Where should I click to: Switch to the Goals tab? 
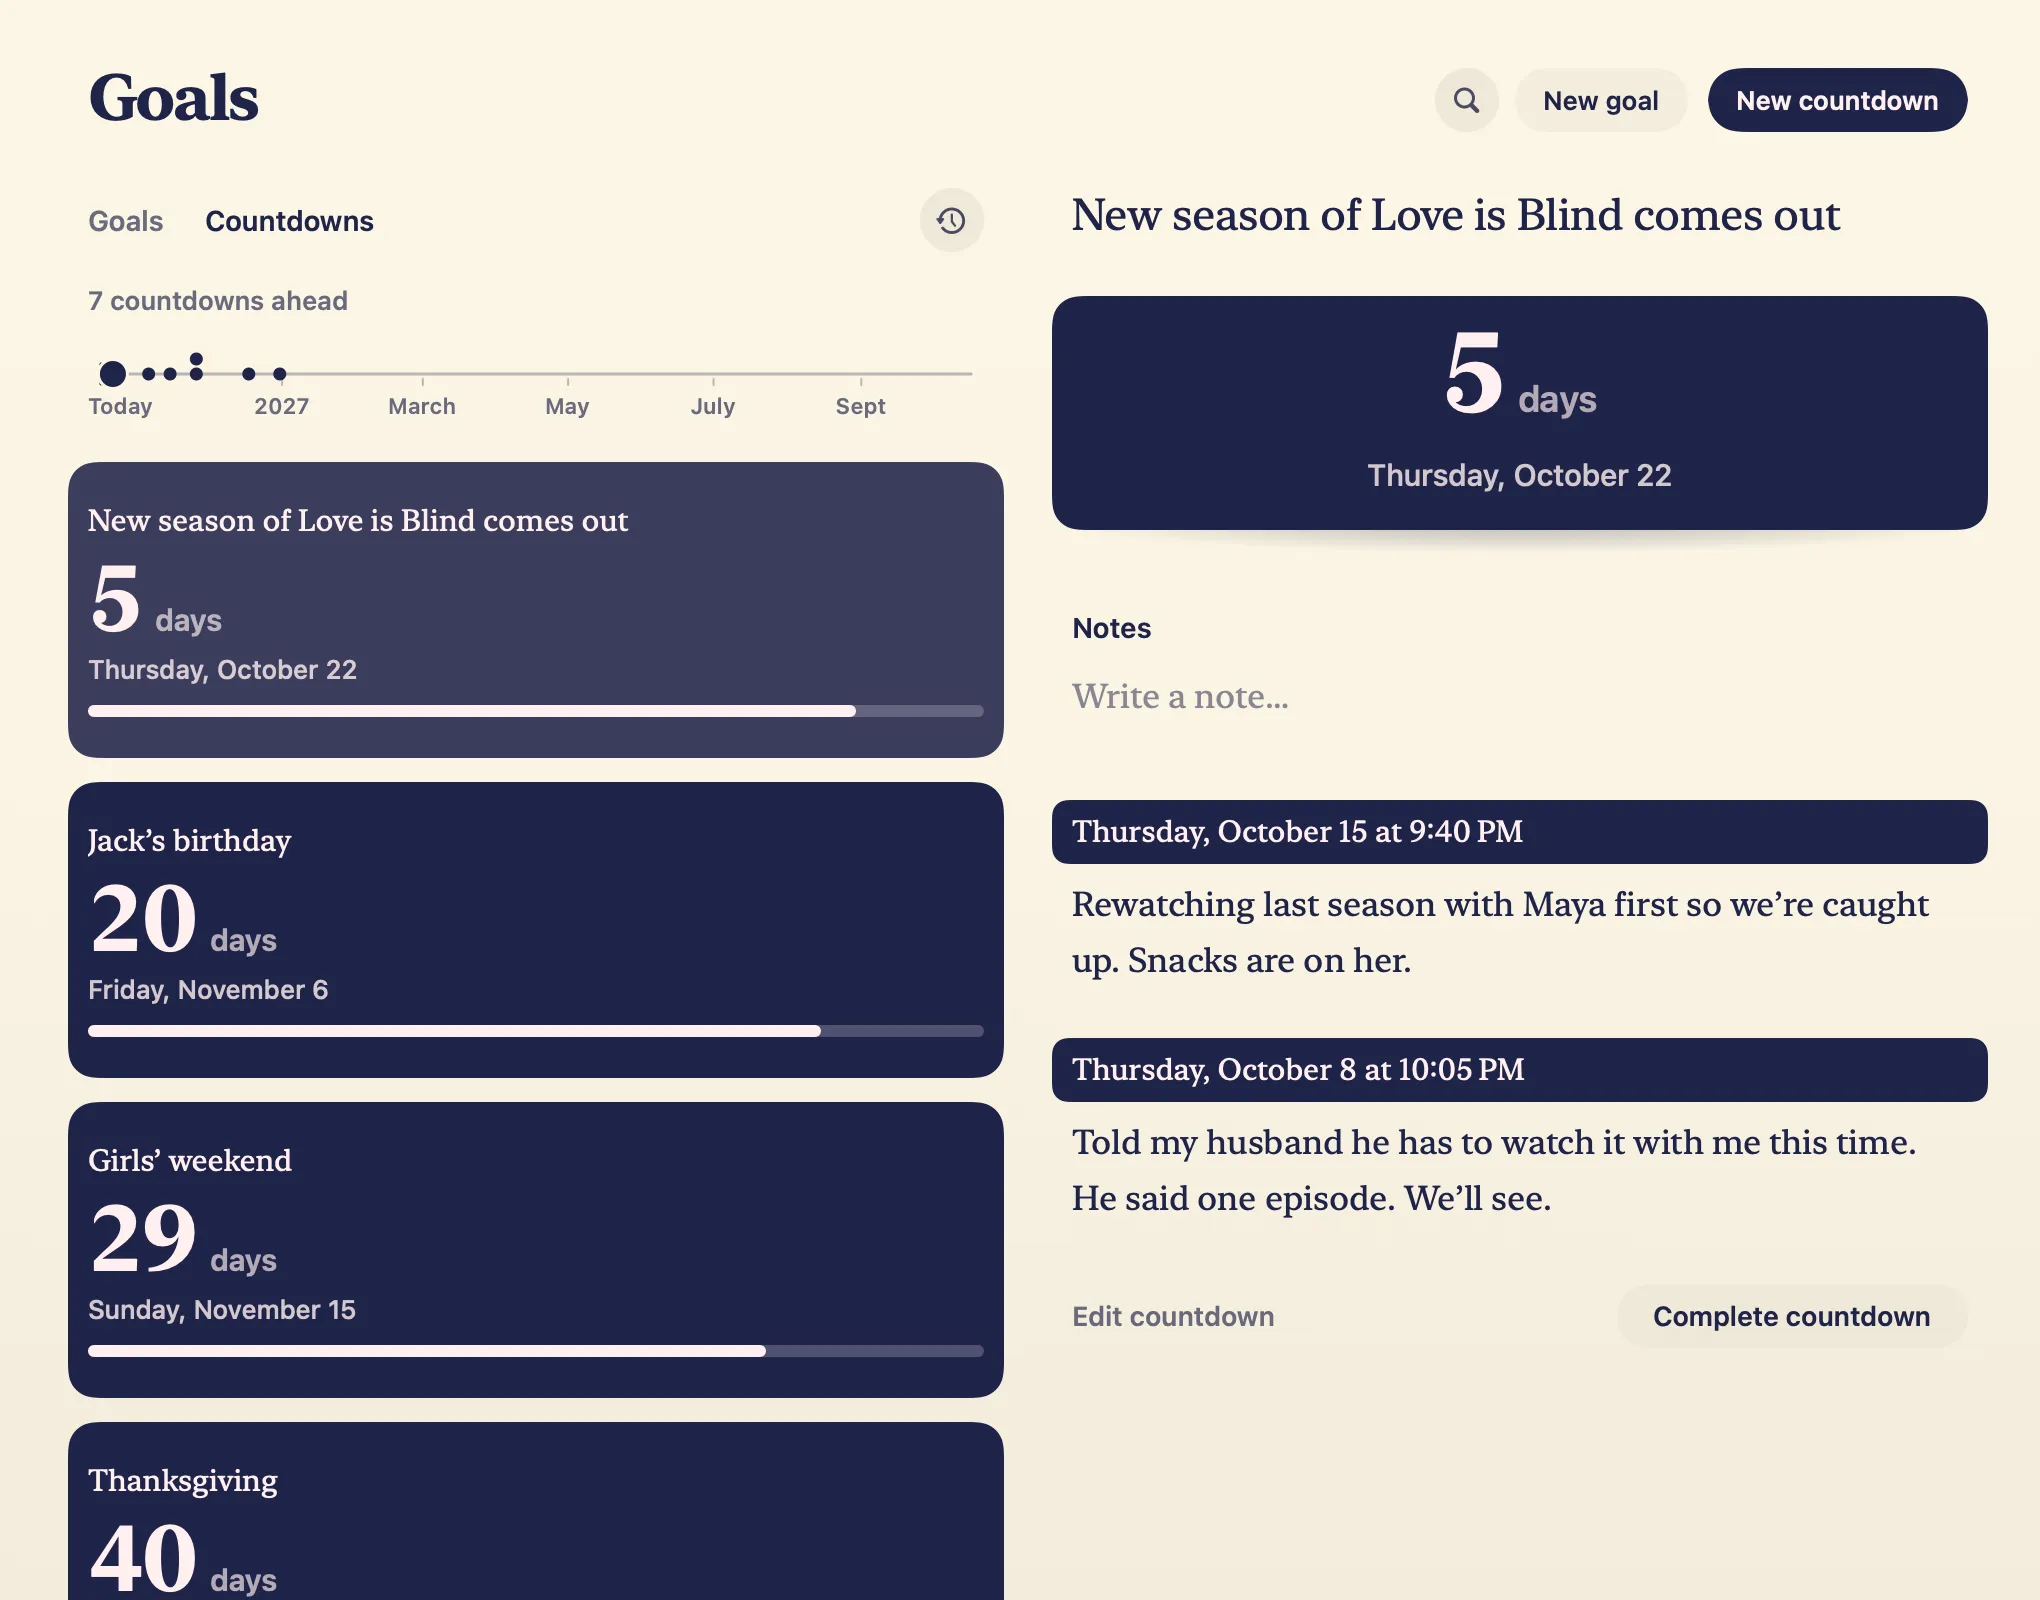pyautogui.click(x=125, y=221)
